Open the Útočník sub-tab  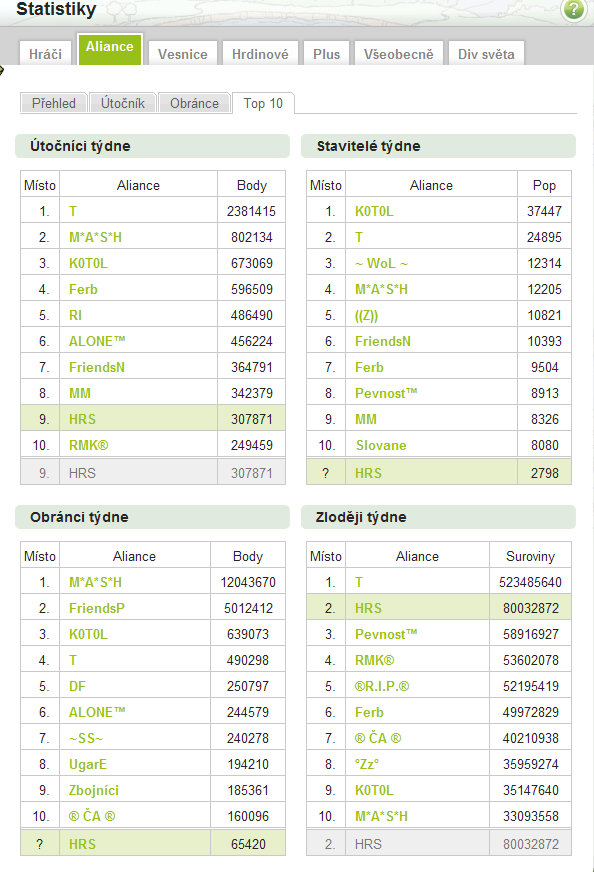coord(122,103)
